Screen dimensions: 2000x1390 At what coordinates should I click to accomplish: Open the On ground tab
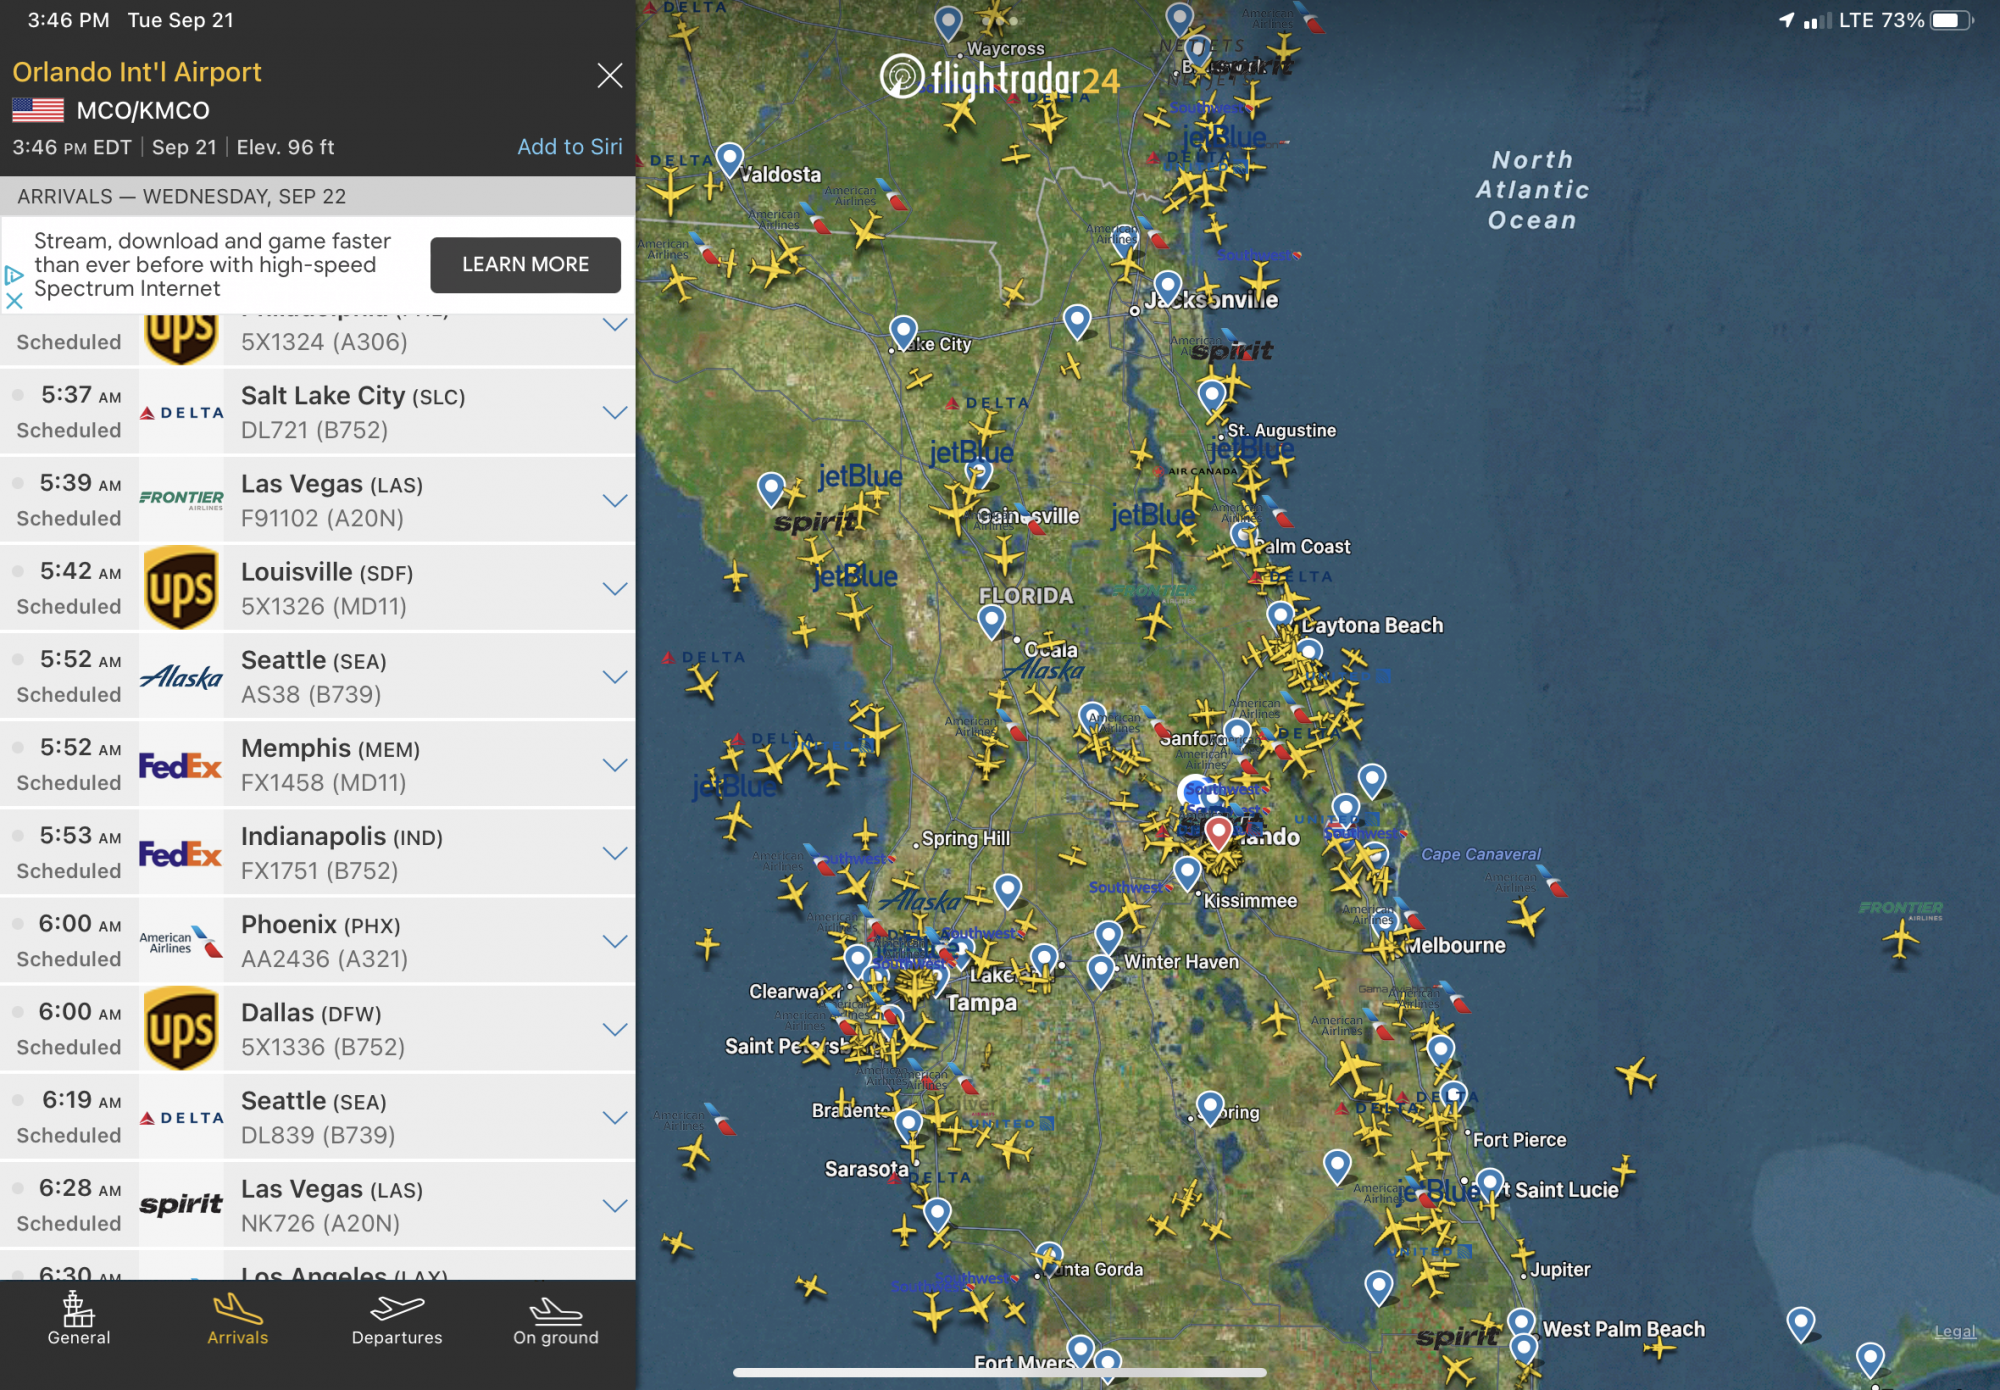(555, 1319)
